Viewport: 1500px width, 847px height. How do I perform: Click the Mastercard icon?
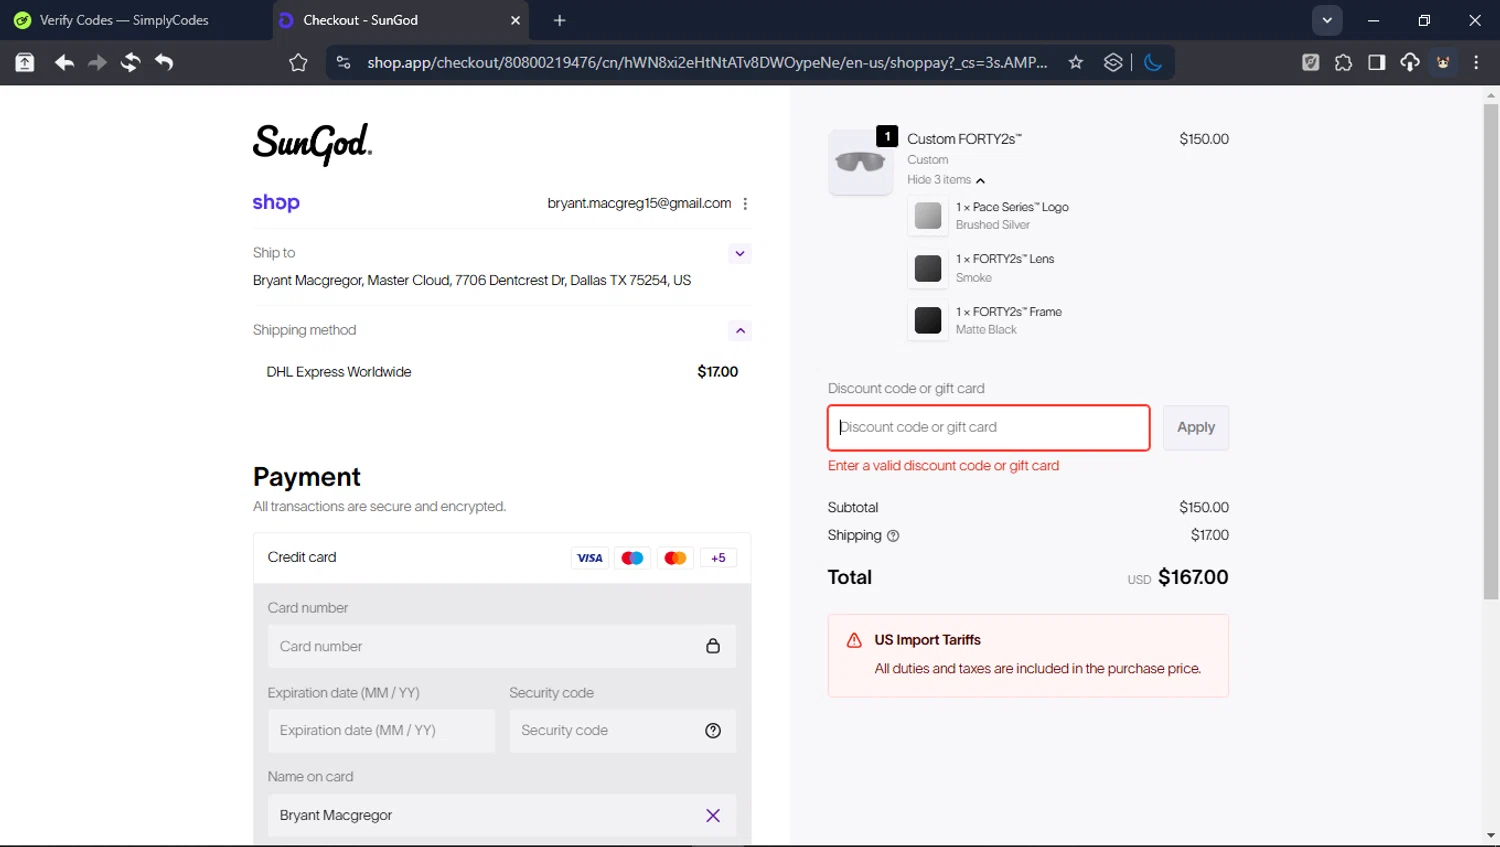[x=675, y=558]
